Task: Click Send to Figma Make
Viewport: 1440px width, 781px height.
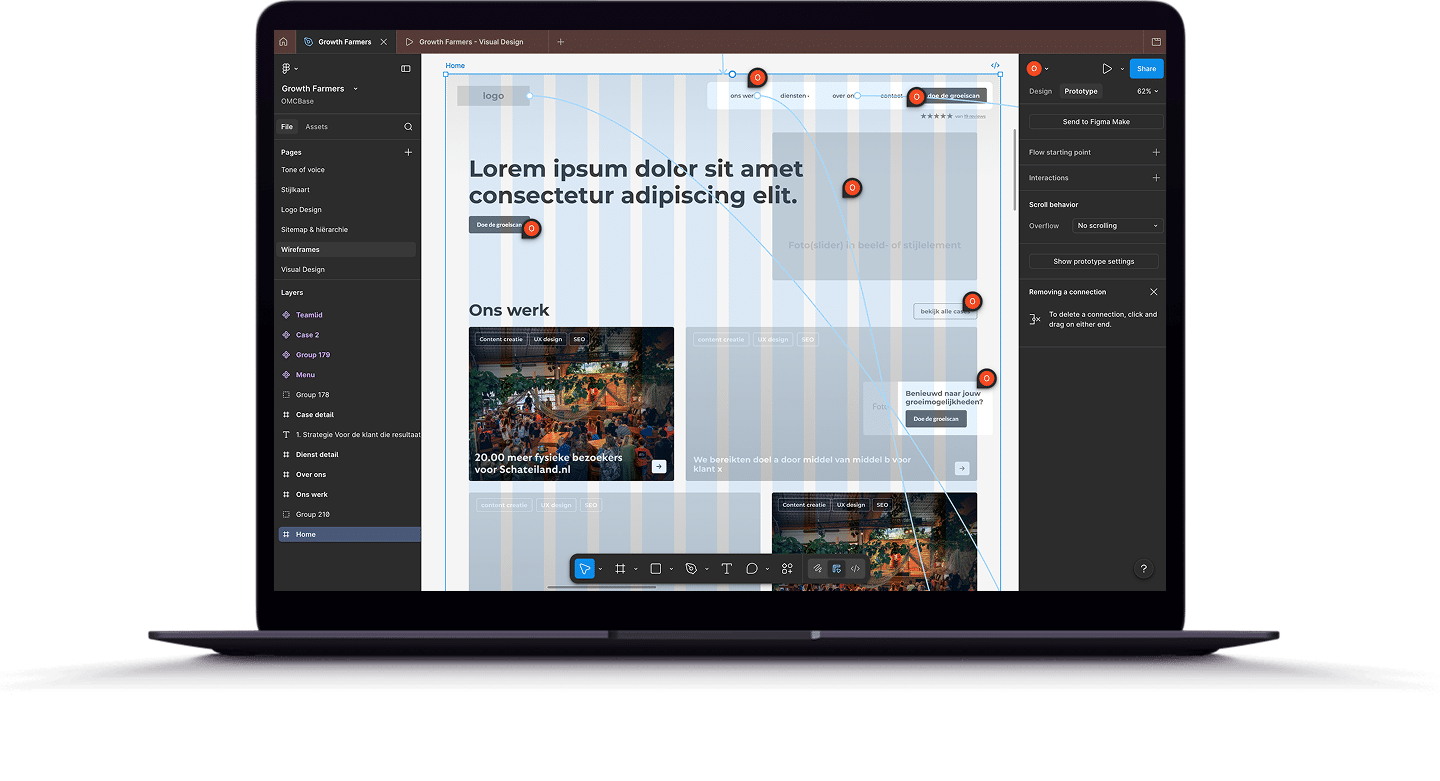Action: coord(1096,122)
